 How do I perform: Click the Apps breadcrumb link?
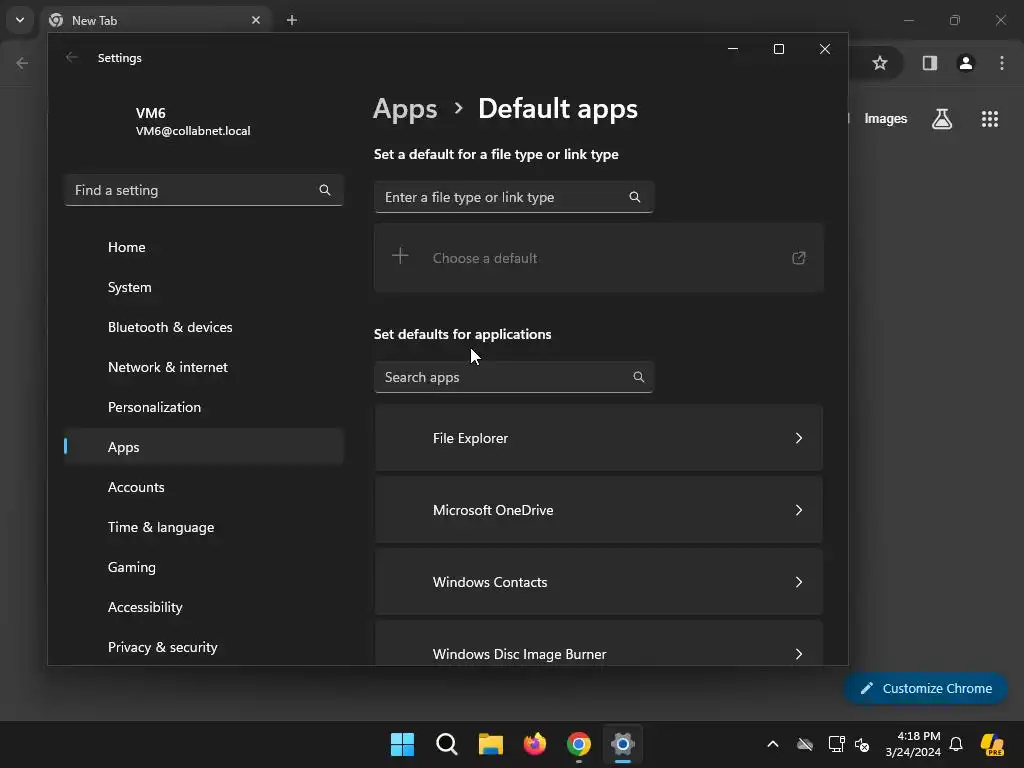(x=405, y=109)
